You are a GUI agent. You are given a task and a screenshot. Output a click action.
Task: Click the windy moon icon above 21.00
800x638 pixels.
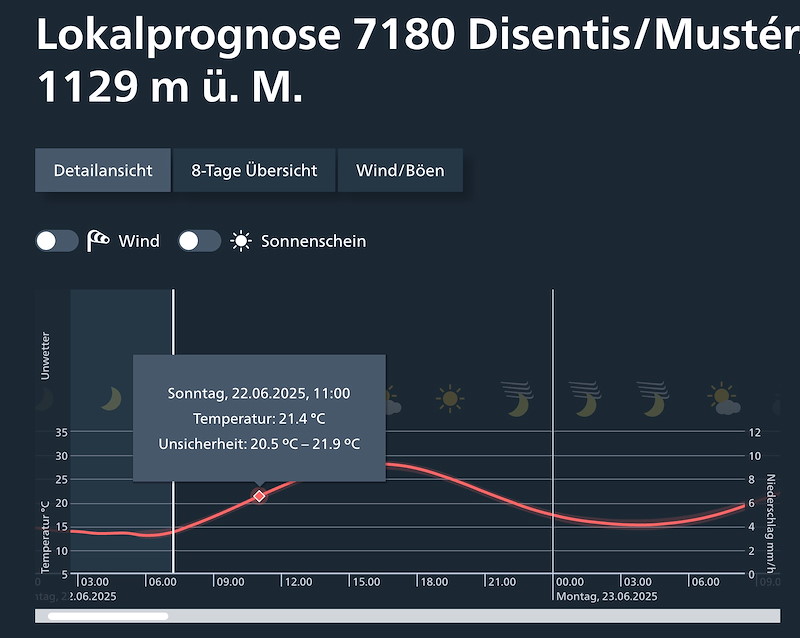click(x=517, y=399)
